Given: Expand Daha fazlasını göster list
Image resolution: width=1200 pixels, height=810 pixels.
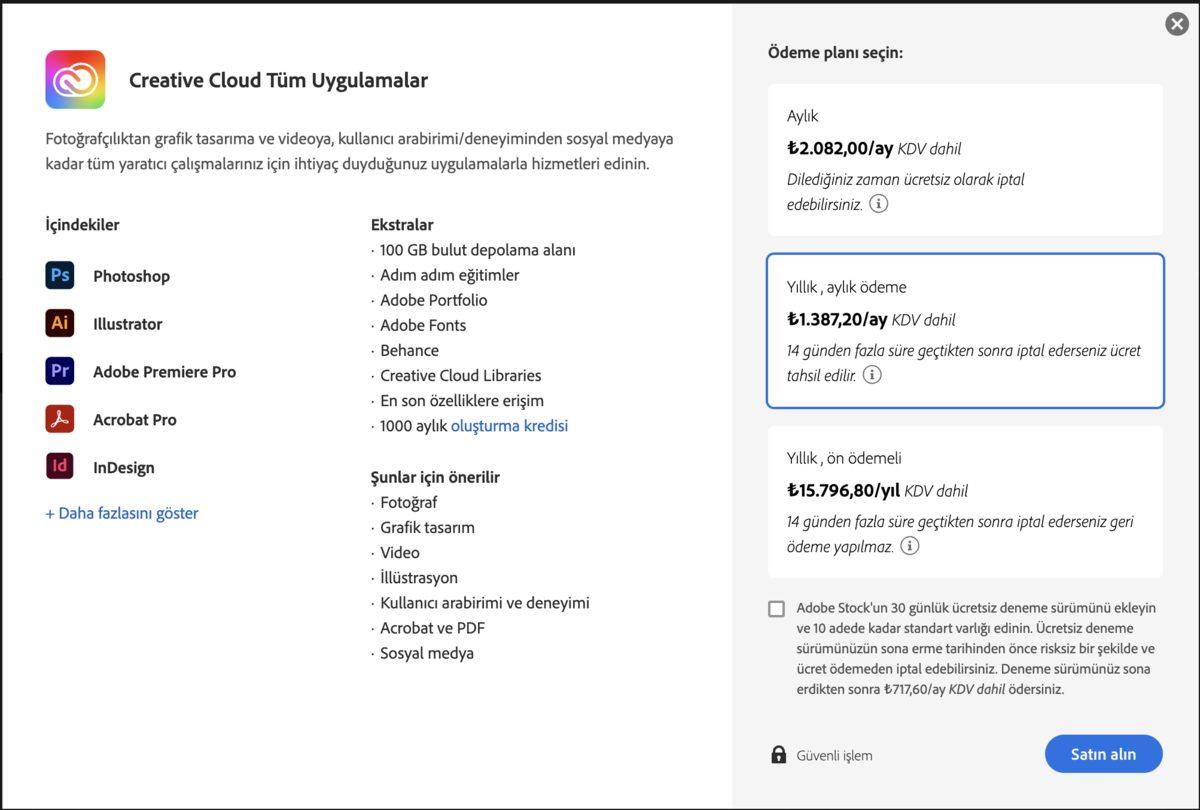Looking at the screenshot, I should point(121,513).
